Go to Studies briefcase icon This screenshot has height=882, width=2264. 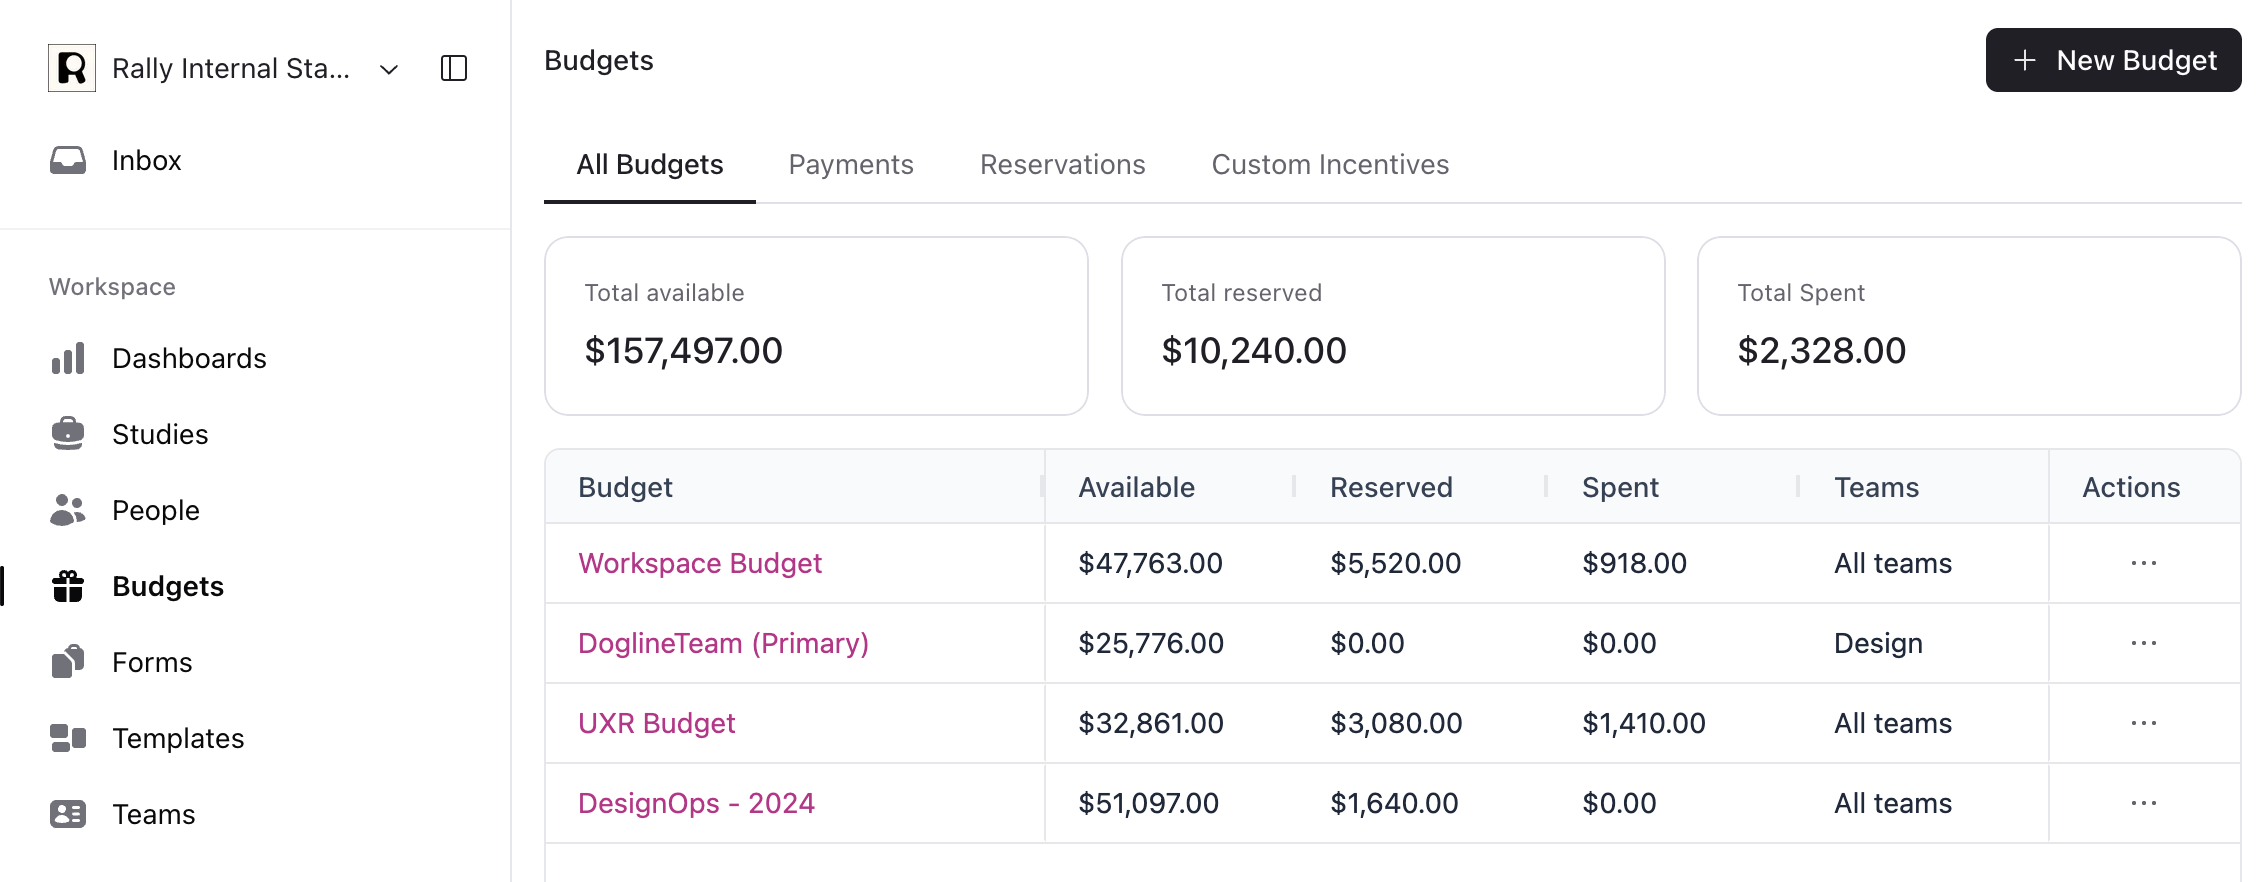68,434
